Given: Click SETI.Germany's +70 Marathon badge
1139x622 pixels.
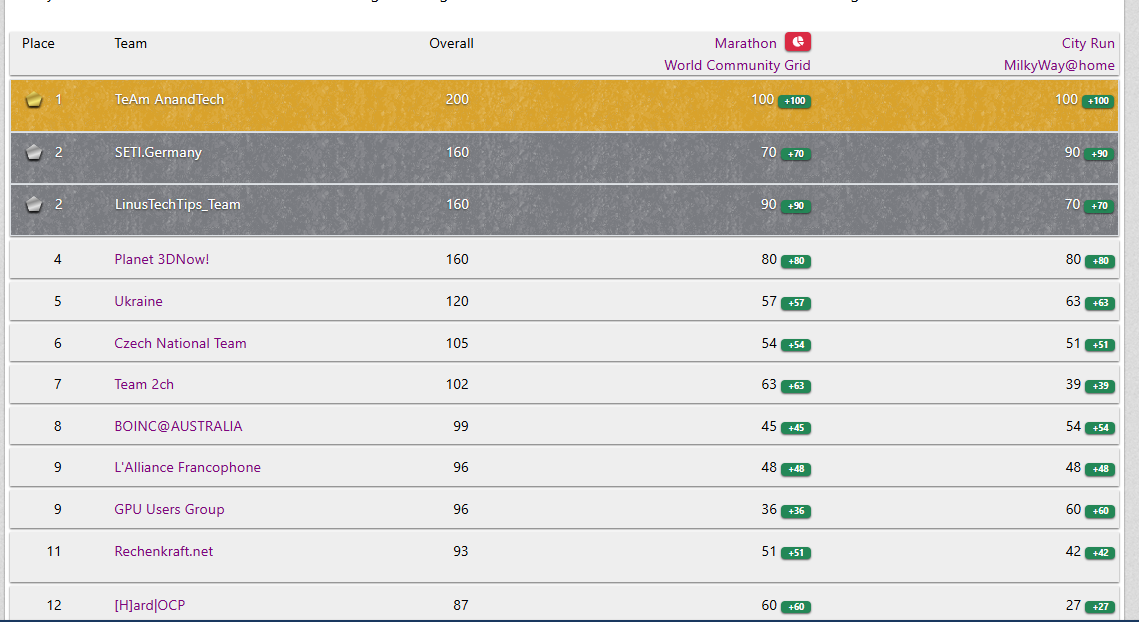Looking at the screenshot, I should click(x=796, y=154).
